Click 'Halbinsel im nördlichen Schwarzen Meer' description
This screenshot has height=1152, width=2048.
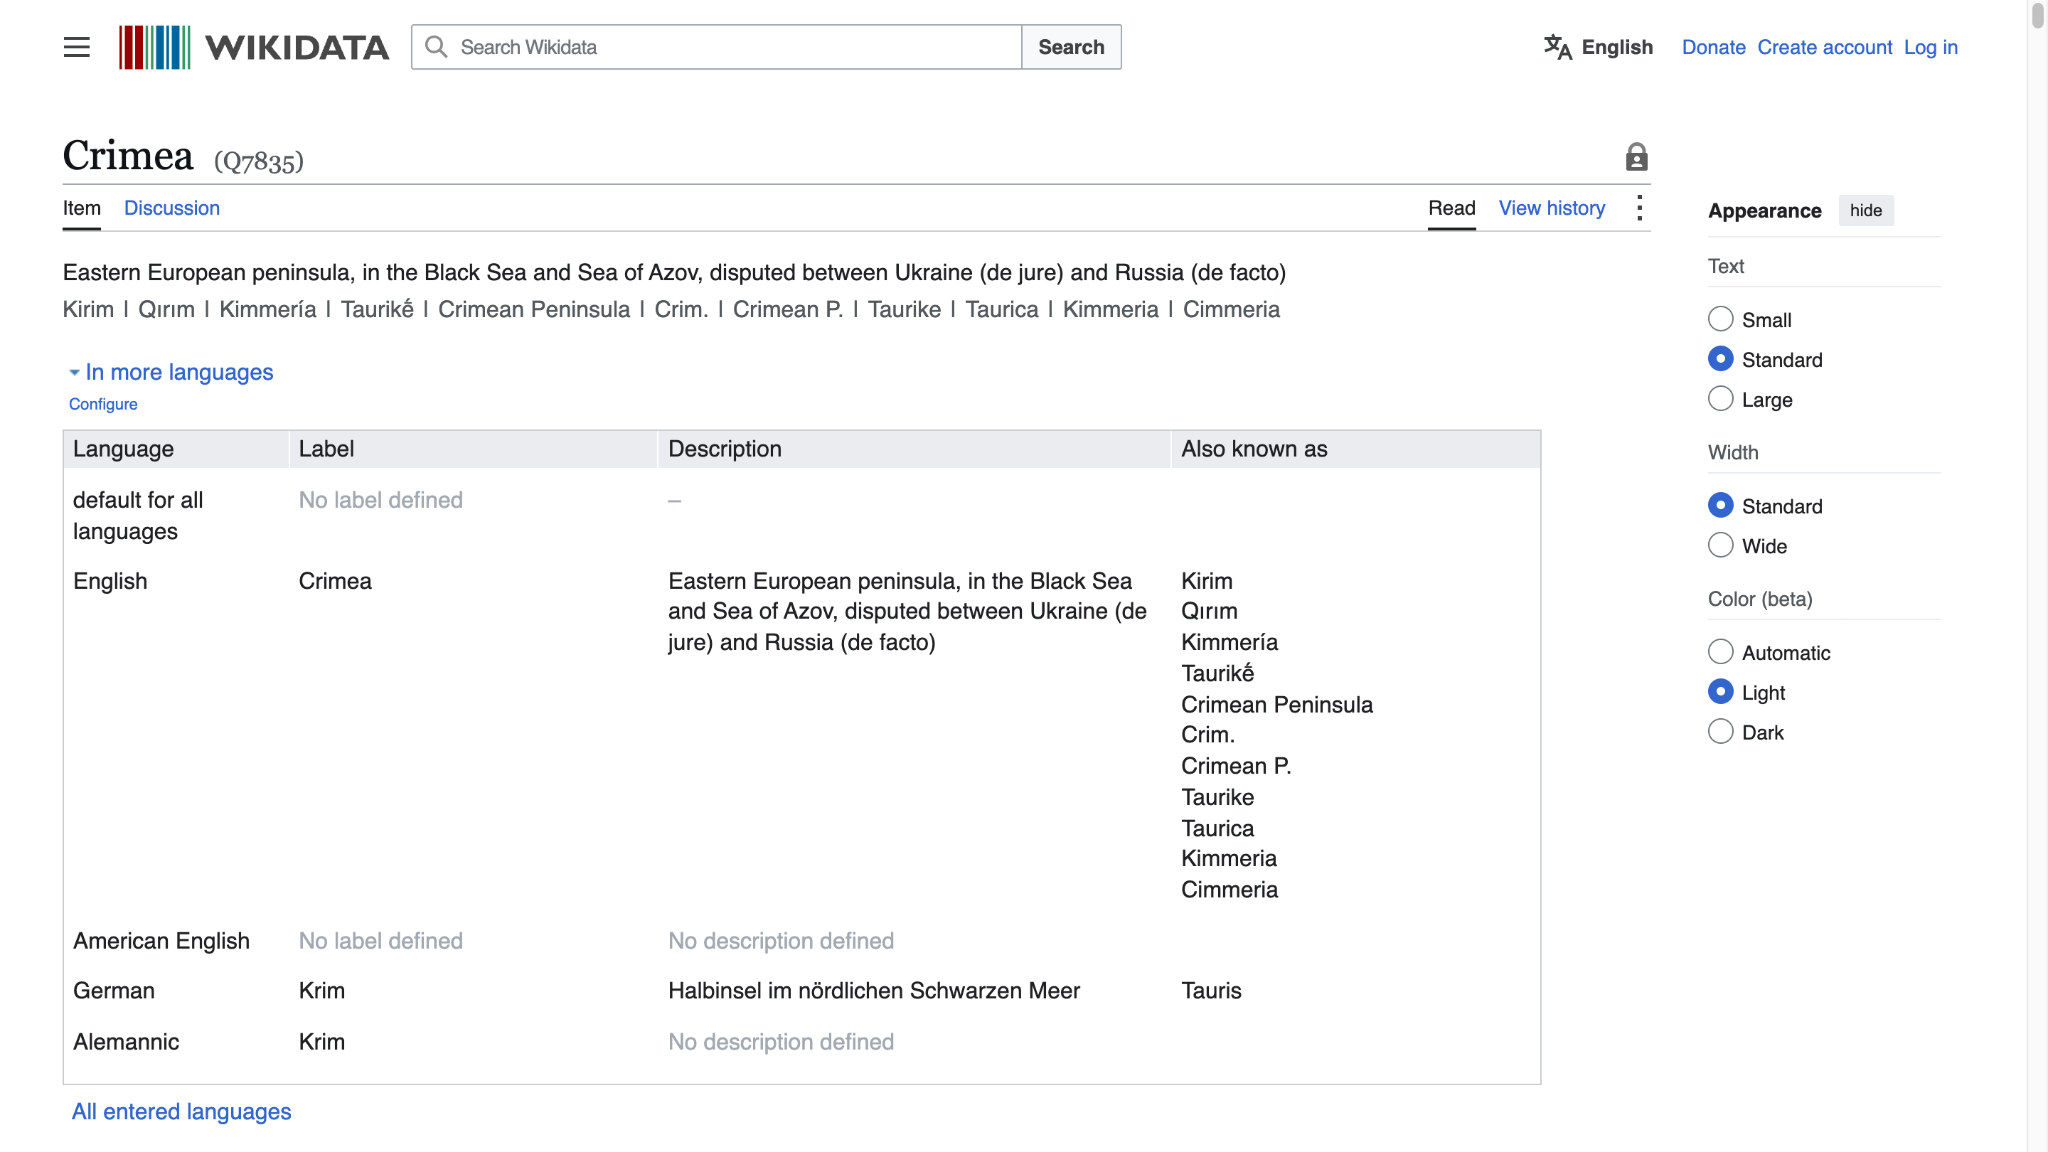874,991
